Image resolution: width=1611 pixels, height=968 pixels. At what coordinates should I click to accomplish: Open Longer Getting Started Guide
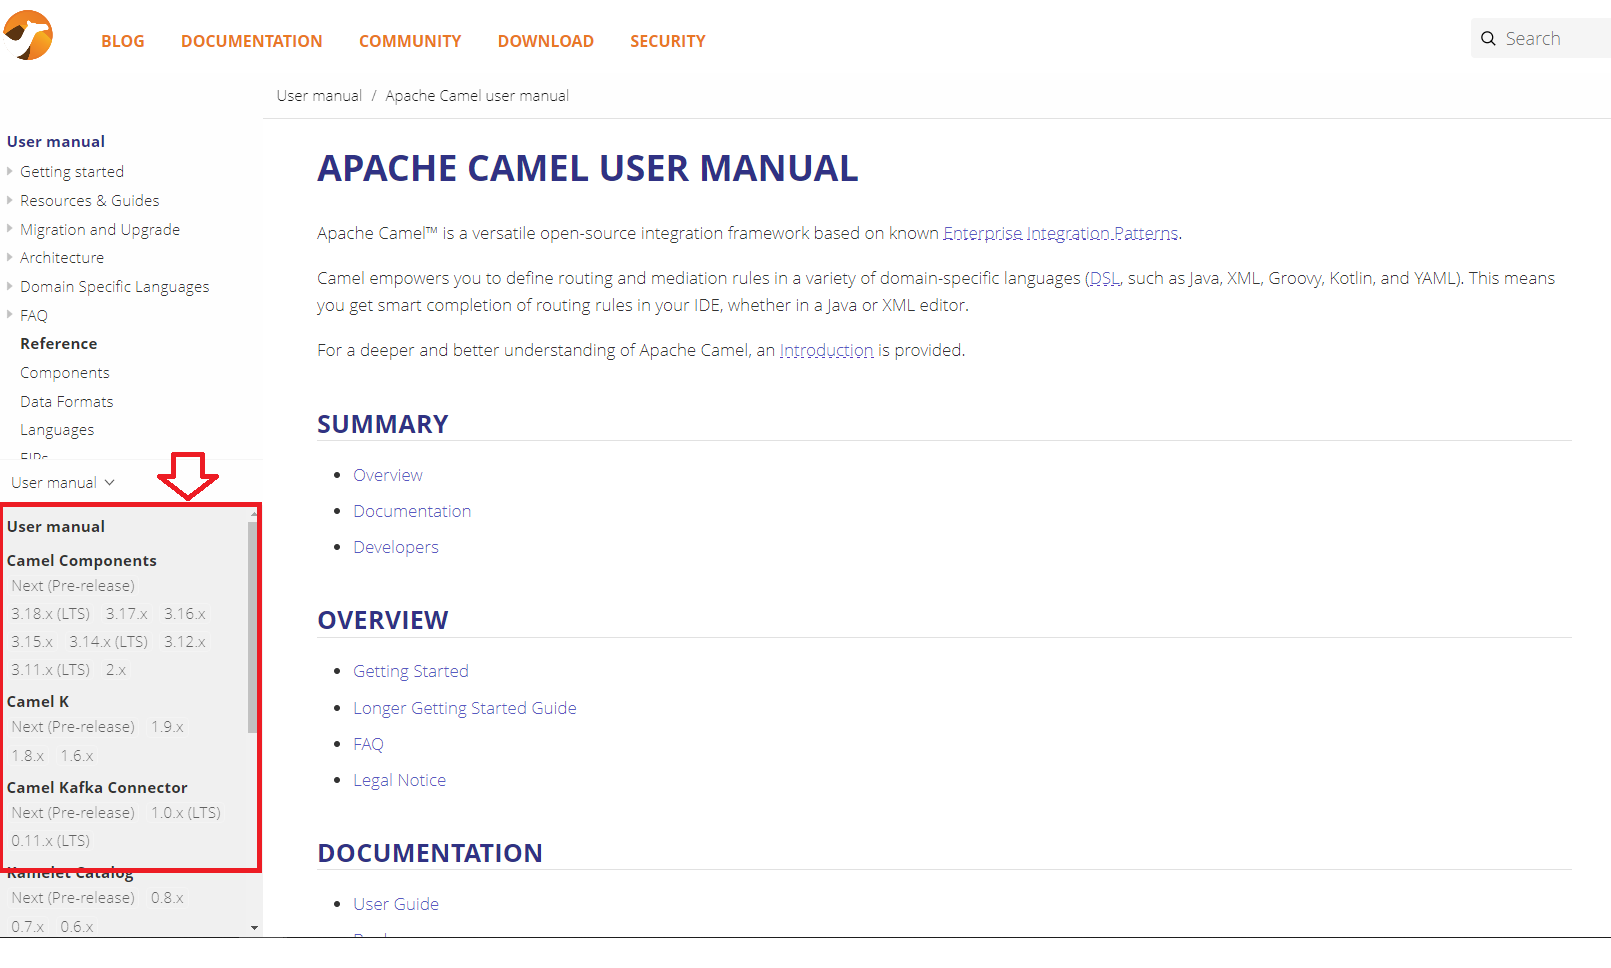pyautogui.click(x=465, y=708)
